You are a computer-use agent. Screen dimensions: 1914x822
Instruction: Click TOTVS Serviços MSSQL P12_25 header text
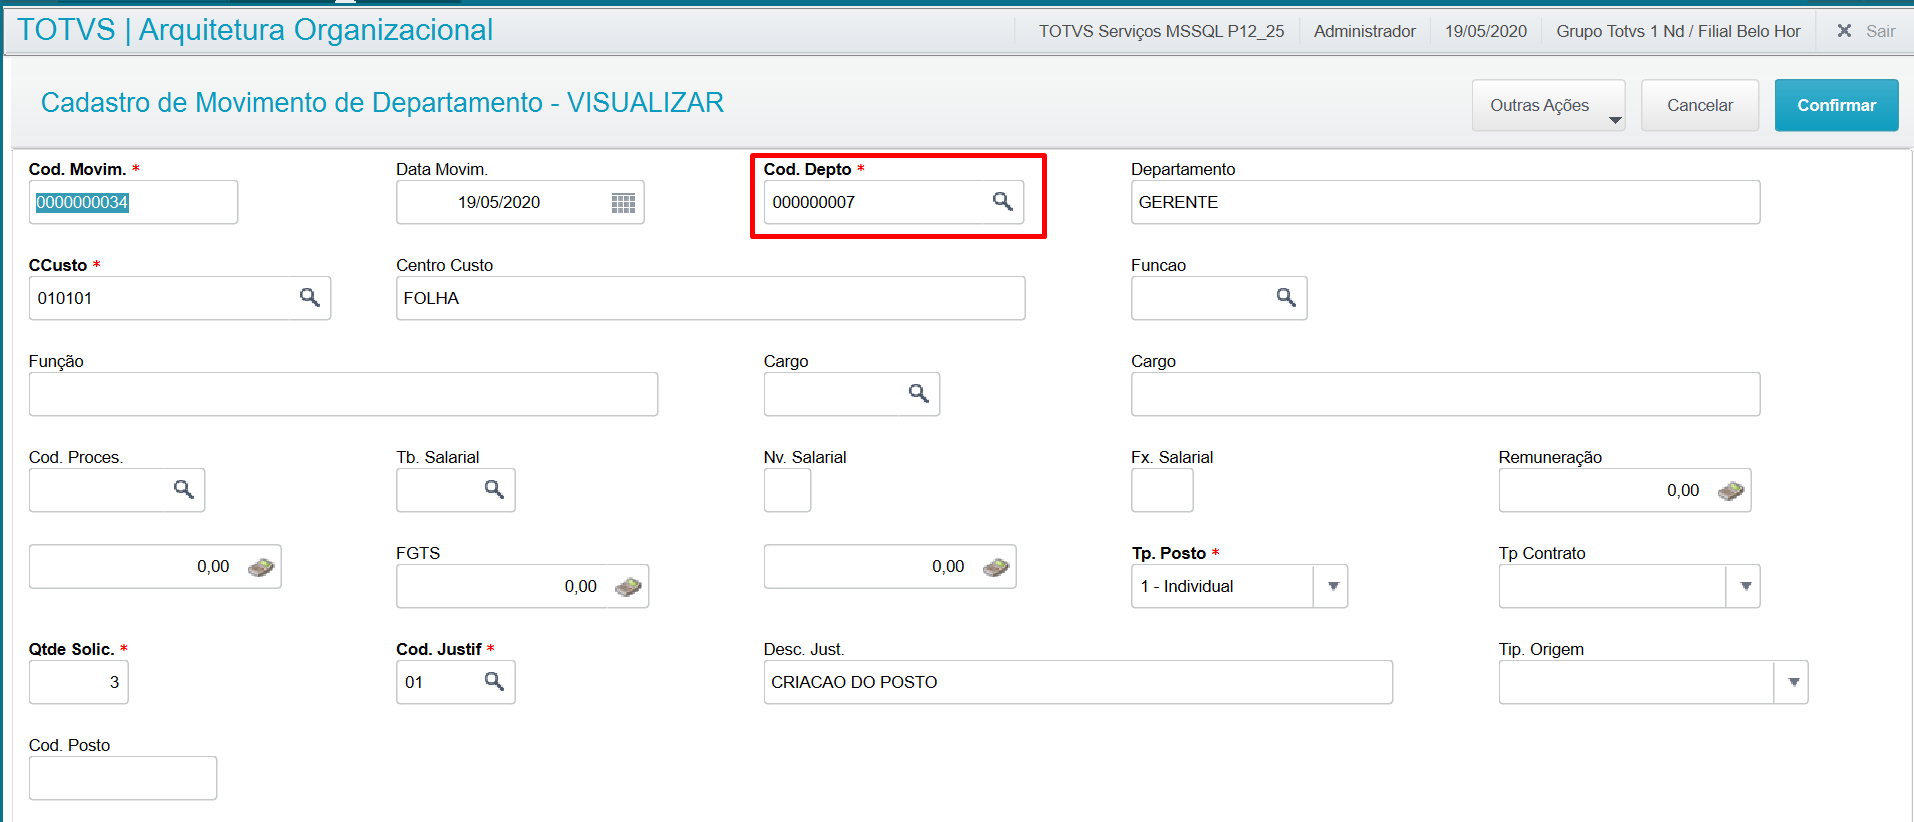click(x=1161, y=31)
